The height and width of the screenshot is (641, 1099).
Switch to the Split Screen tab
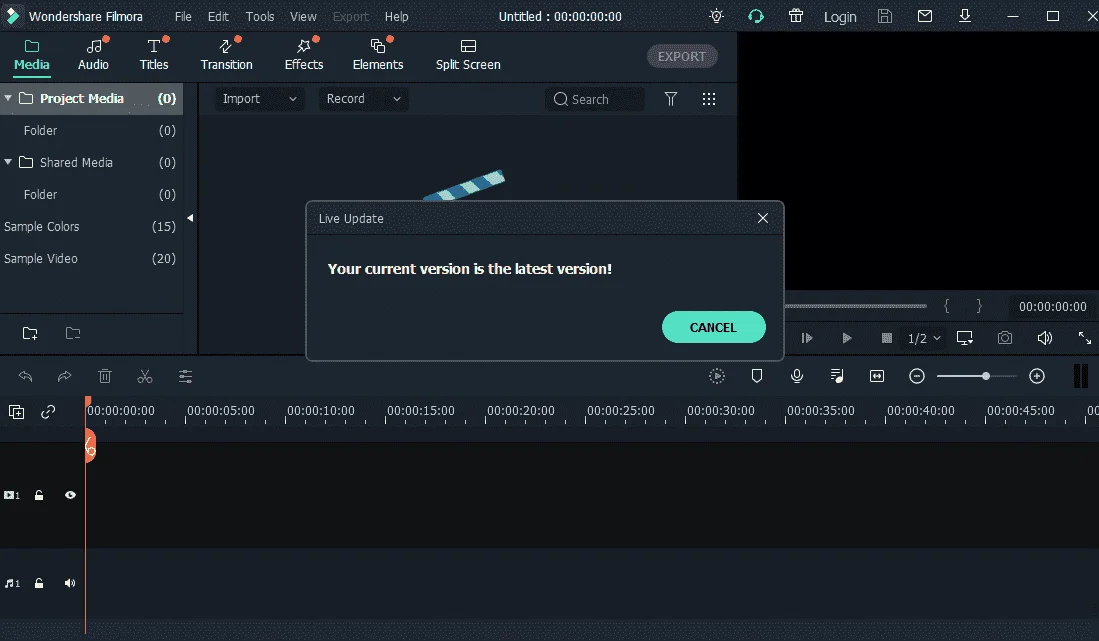(468, 55)
